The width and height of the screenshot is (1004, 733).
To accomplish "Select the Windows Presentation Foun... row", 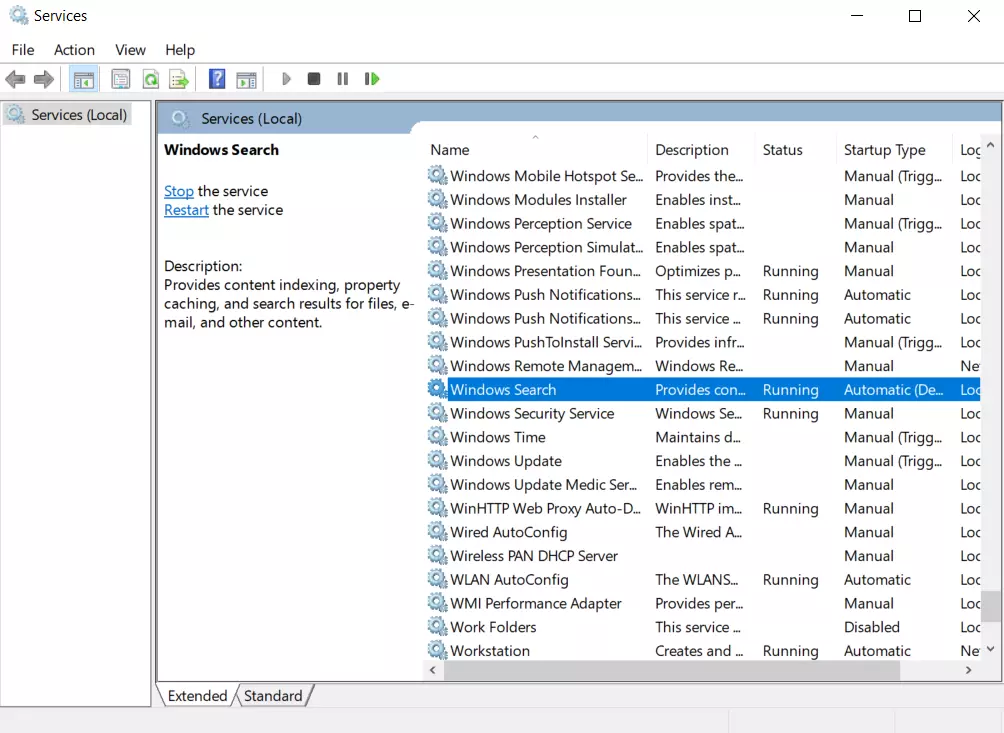I will pyautogui.click(x=703, y=271).
